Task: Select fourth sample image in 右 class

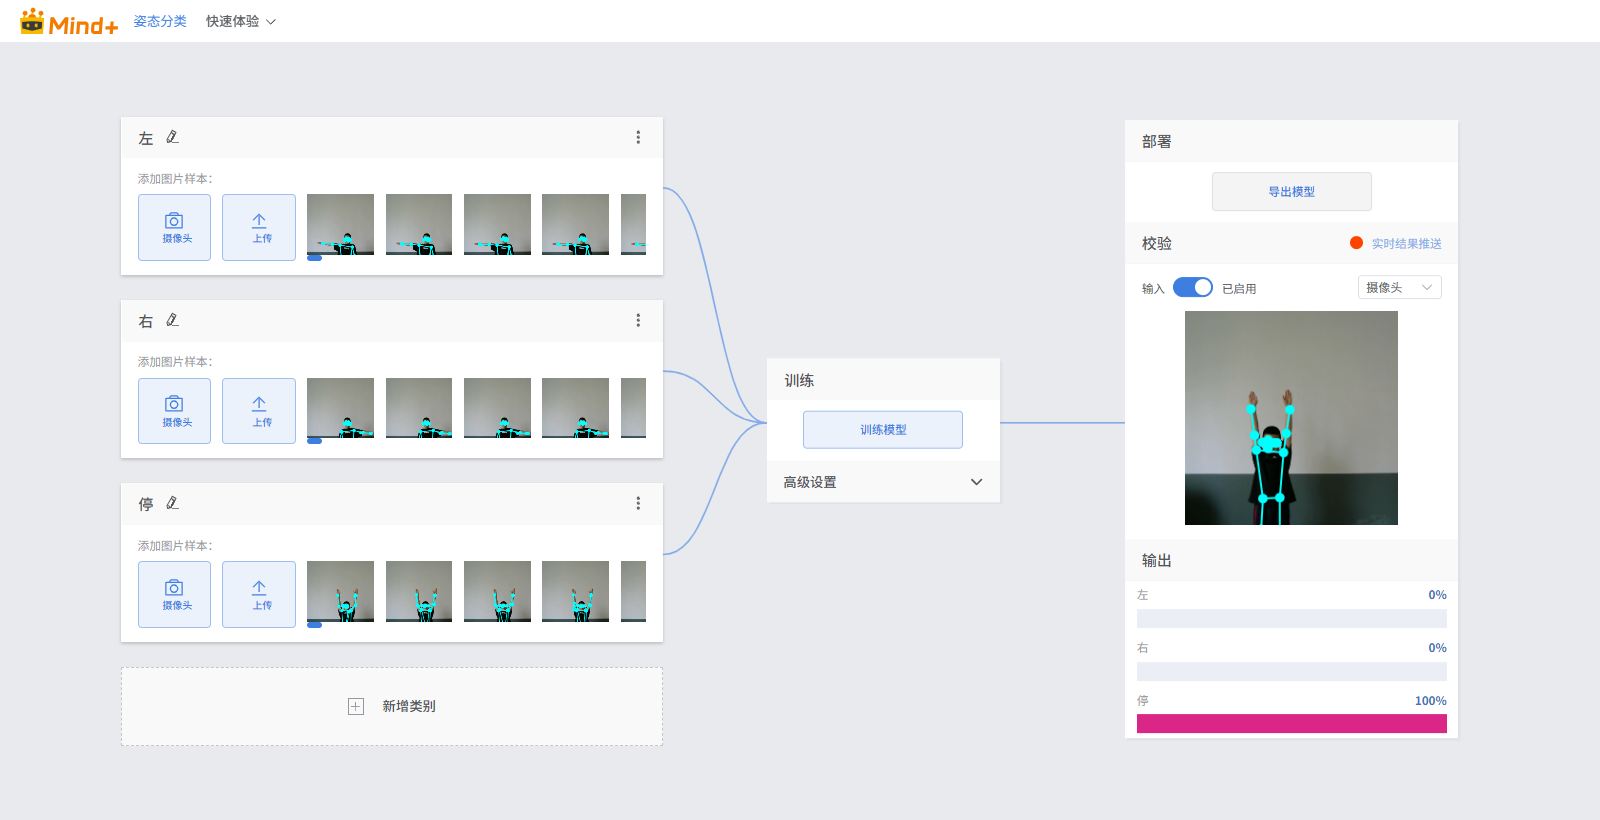Action: (x=575, y=408)
